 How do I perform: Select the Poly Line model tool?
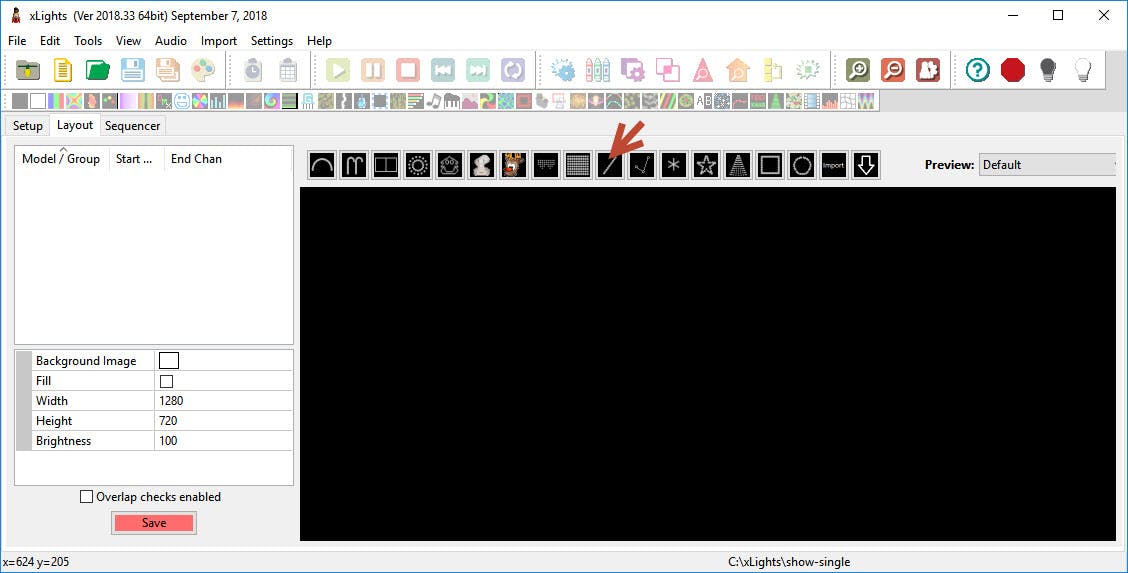click(642, 165)
